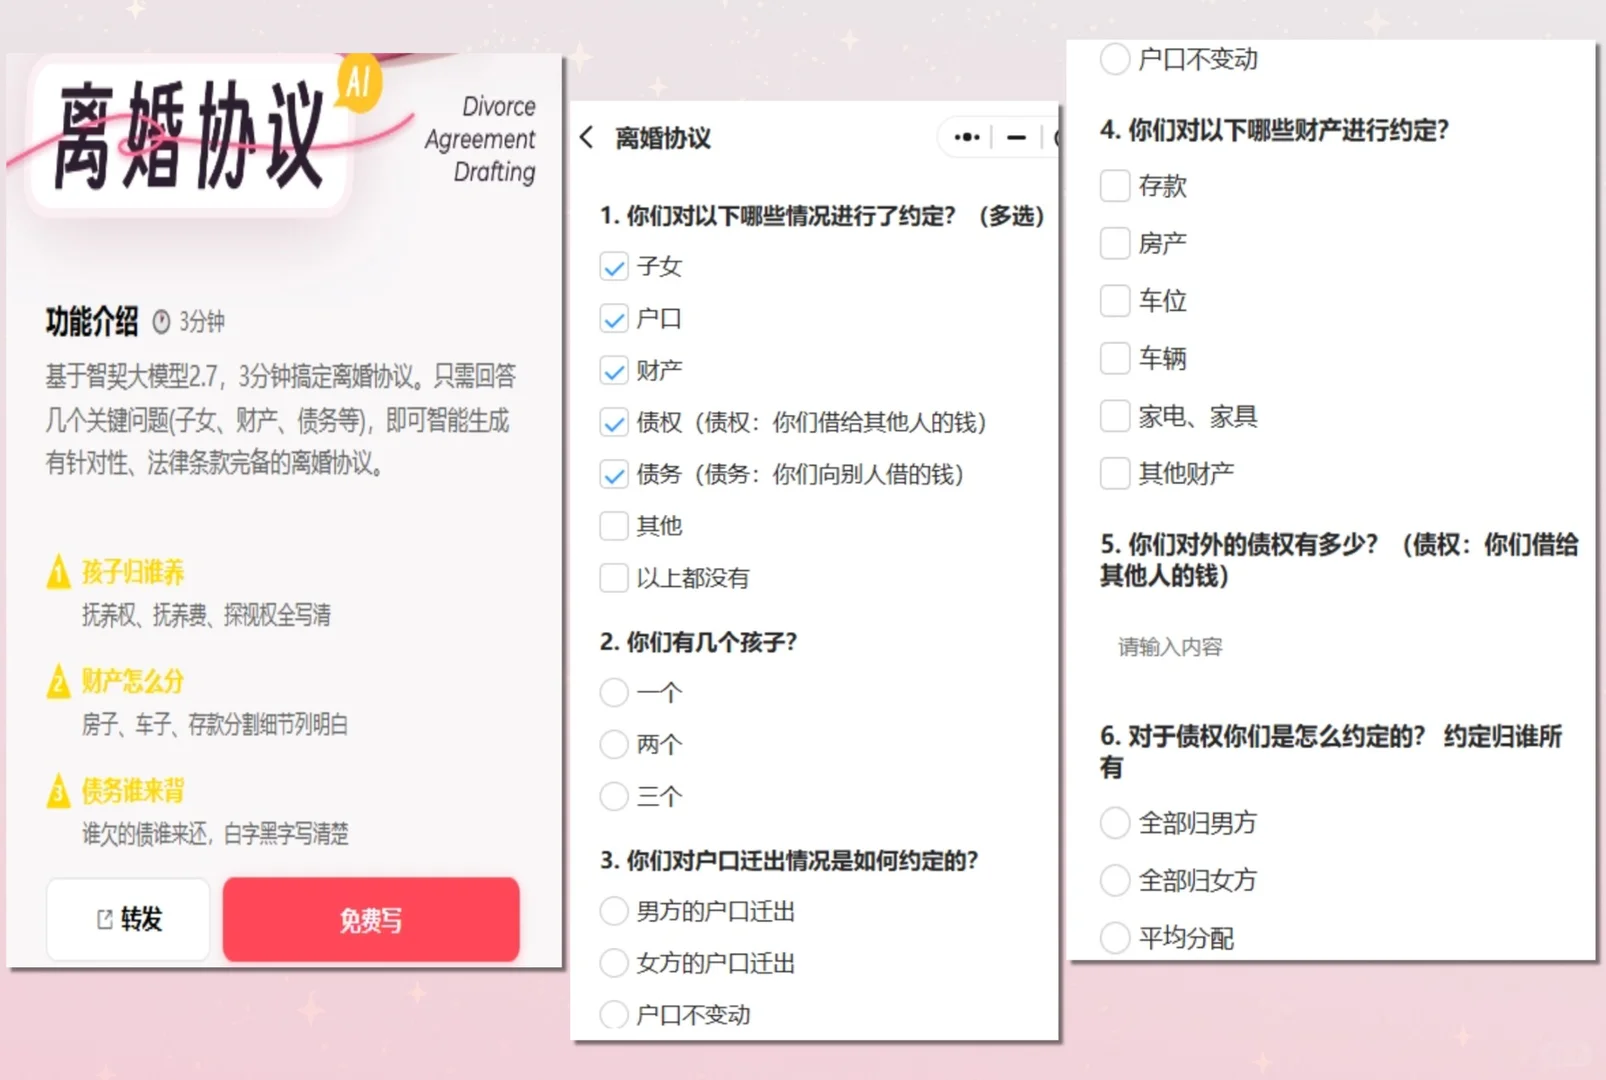Image resolution: width=1606 pixels, height=1080 pixels.
Task: Uncheck the 债务 checkbox
Action: [613, 474]
